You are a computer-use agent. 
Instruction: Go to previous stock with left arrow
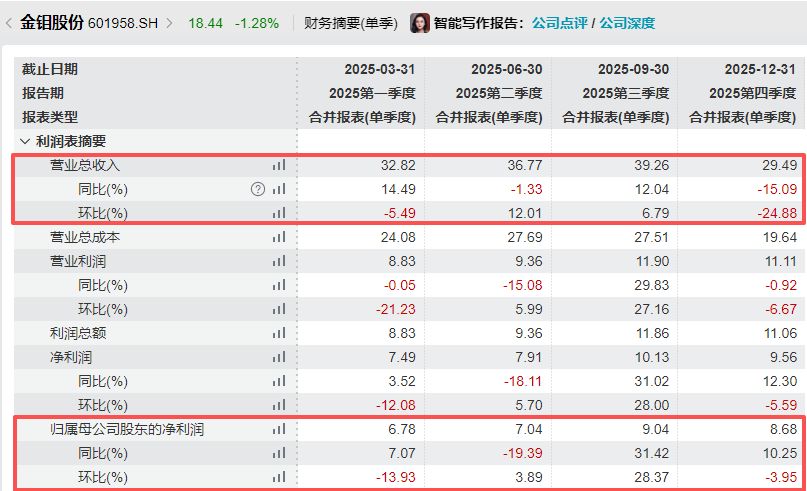pyautogui.click(x=8, y=23)
